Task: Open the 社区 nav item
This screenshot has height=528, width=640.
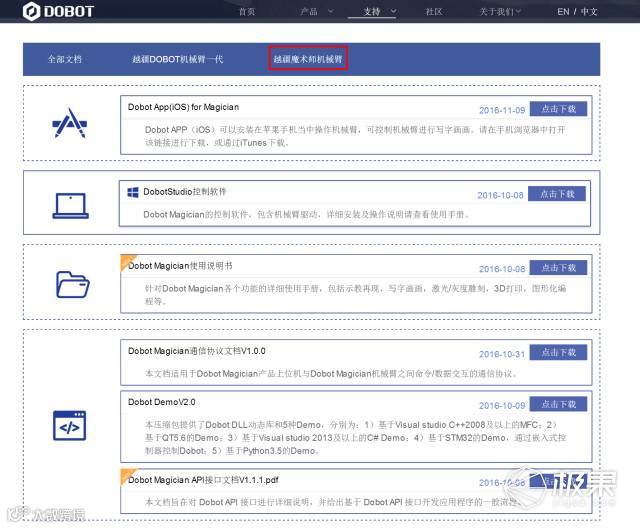Action: (x=434, y=11)
